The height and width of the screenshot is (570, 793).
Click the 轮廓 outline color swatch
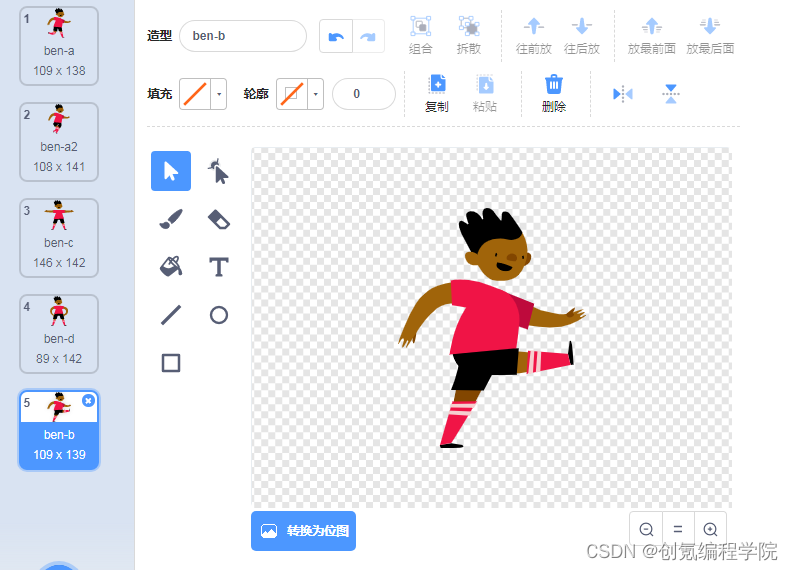coord(292,94)
